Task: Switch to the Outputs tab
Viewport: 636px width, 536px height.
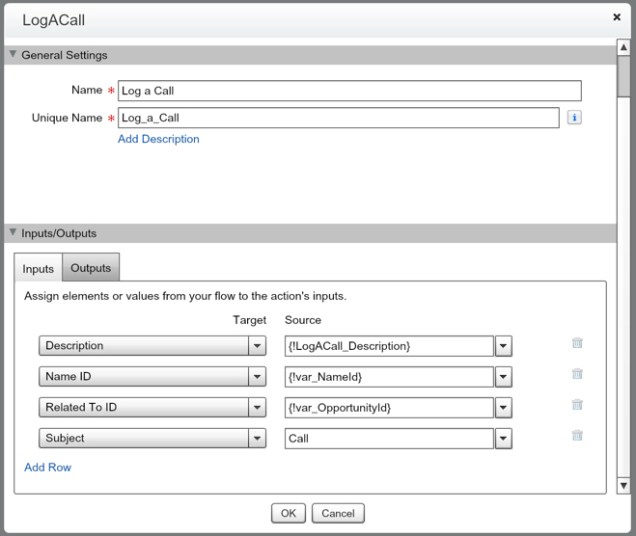Action: pos(91,268)
